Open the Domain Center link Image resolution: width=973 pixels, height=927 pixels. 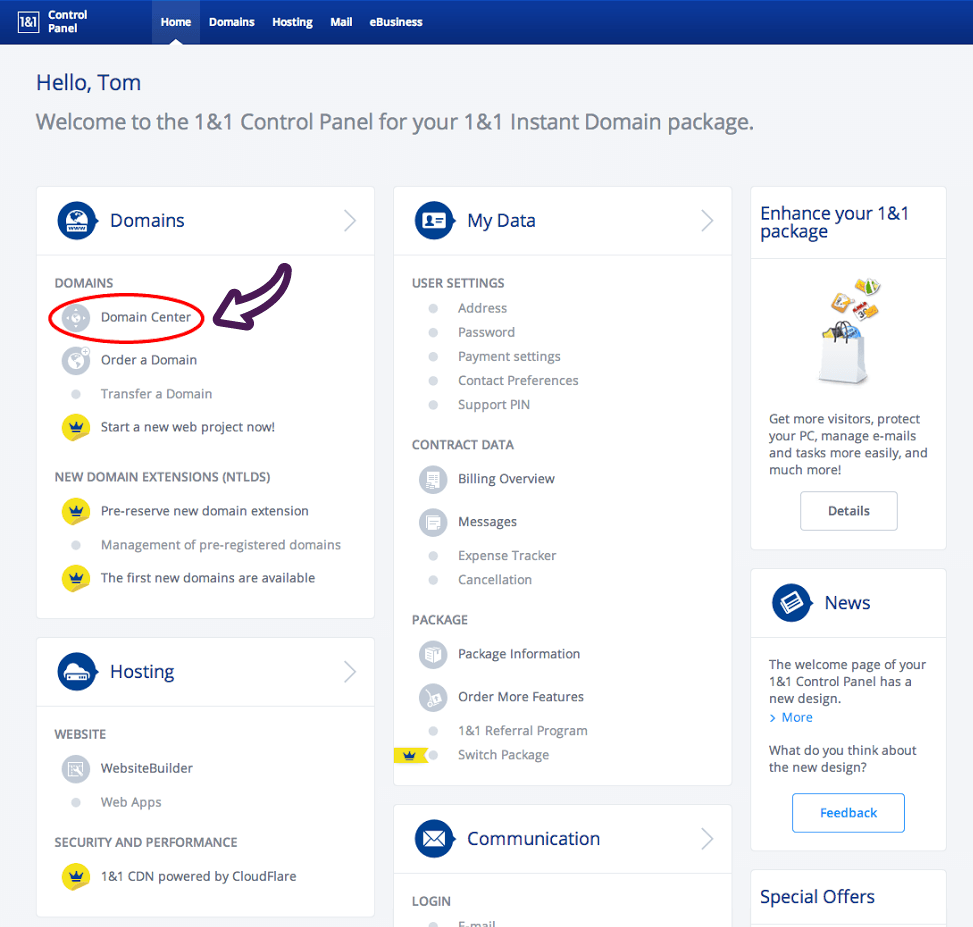pyautogui.click(x=146, y=317)
